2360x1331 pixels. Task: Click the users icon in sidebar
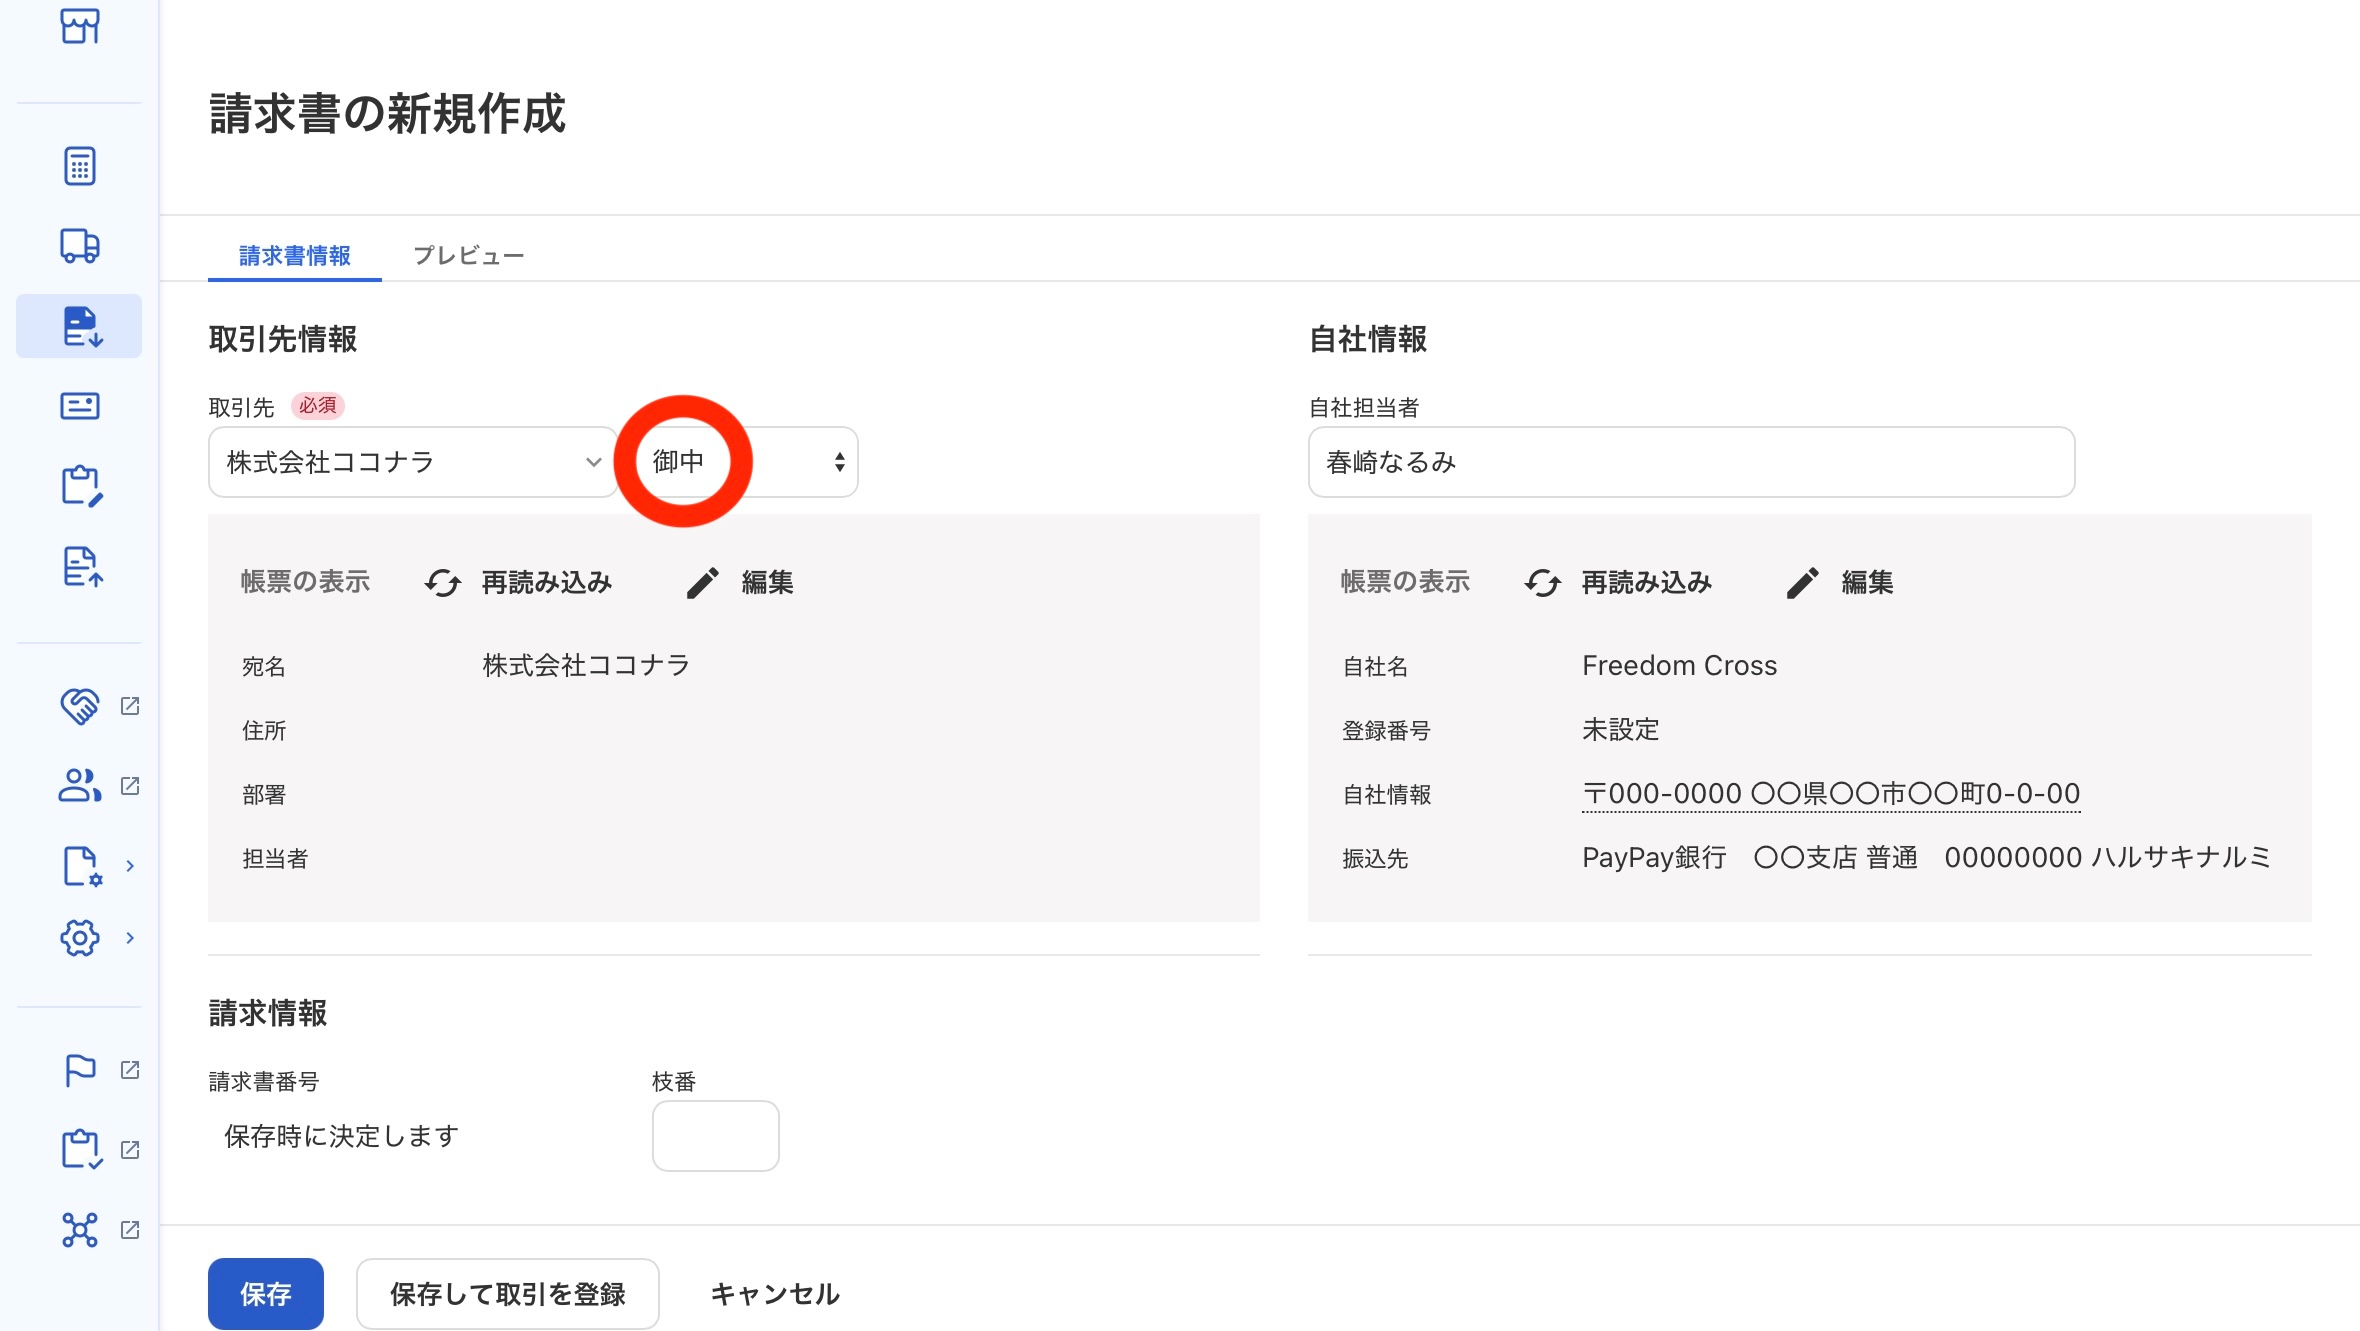[x=80, y=786]
